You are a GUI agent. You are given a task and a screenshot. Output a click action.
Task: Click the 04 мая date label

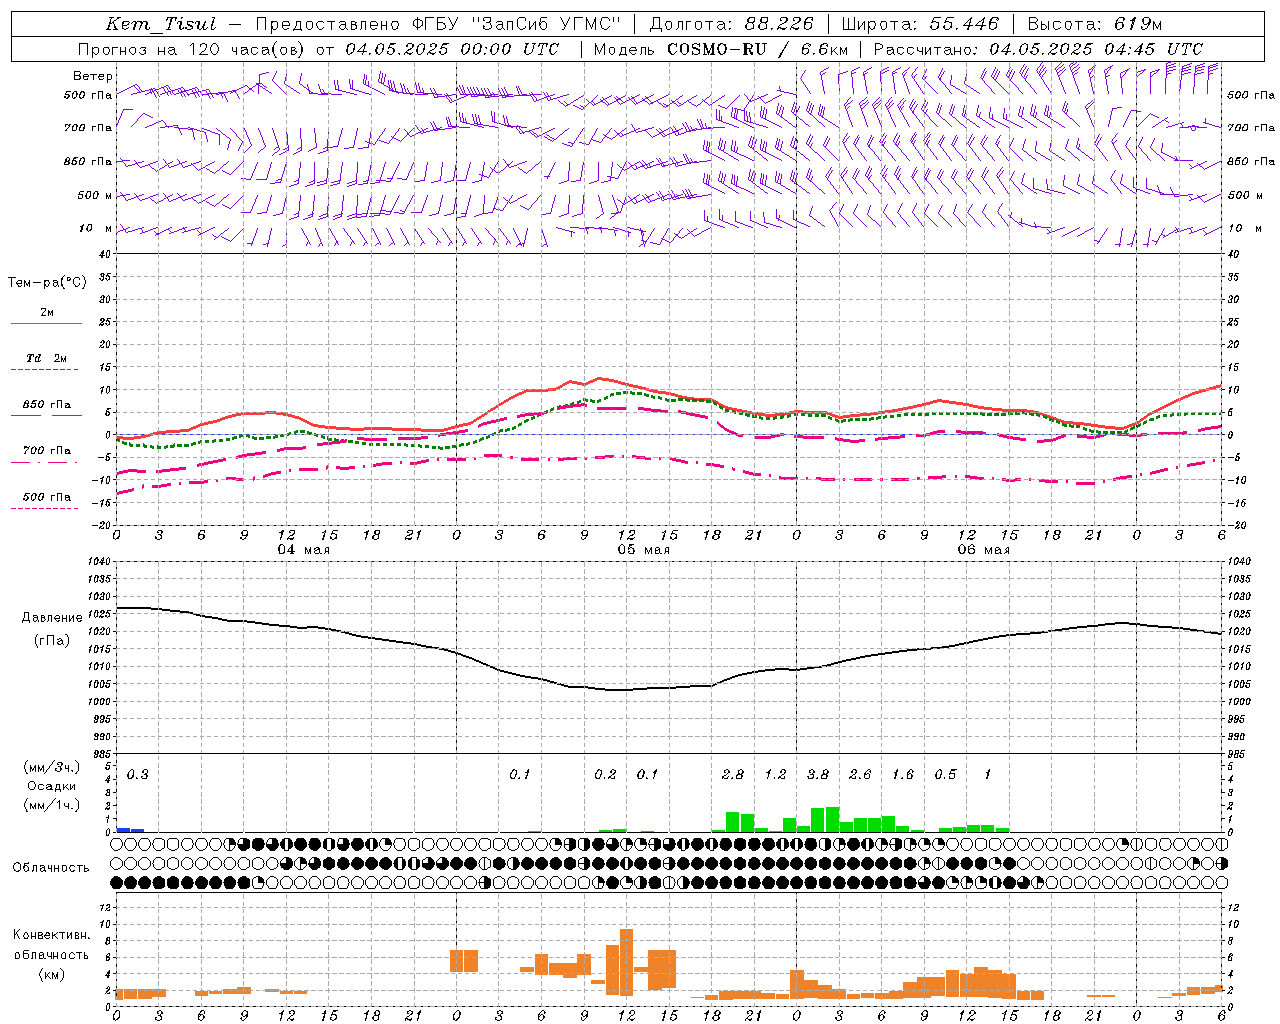click(303, 550)
